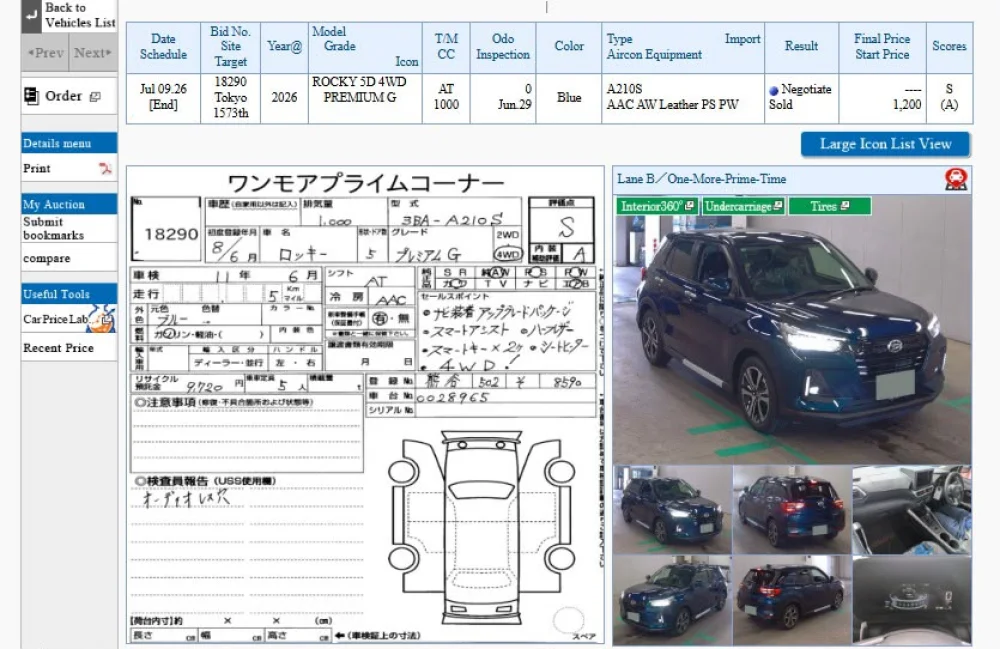Image resolution: width=1000 pixels, height=649 pixels.
Task: Open Car Price Lab tool
Action: pos(55,319)
